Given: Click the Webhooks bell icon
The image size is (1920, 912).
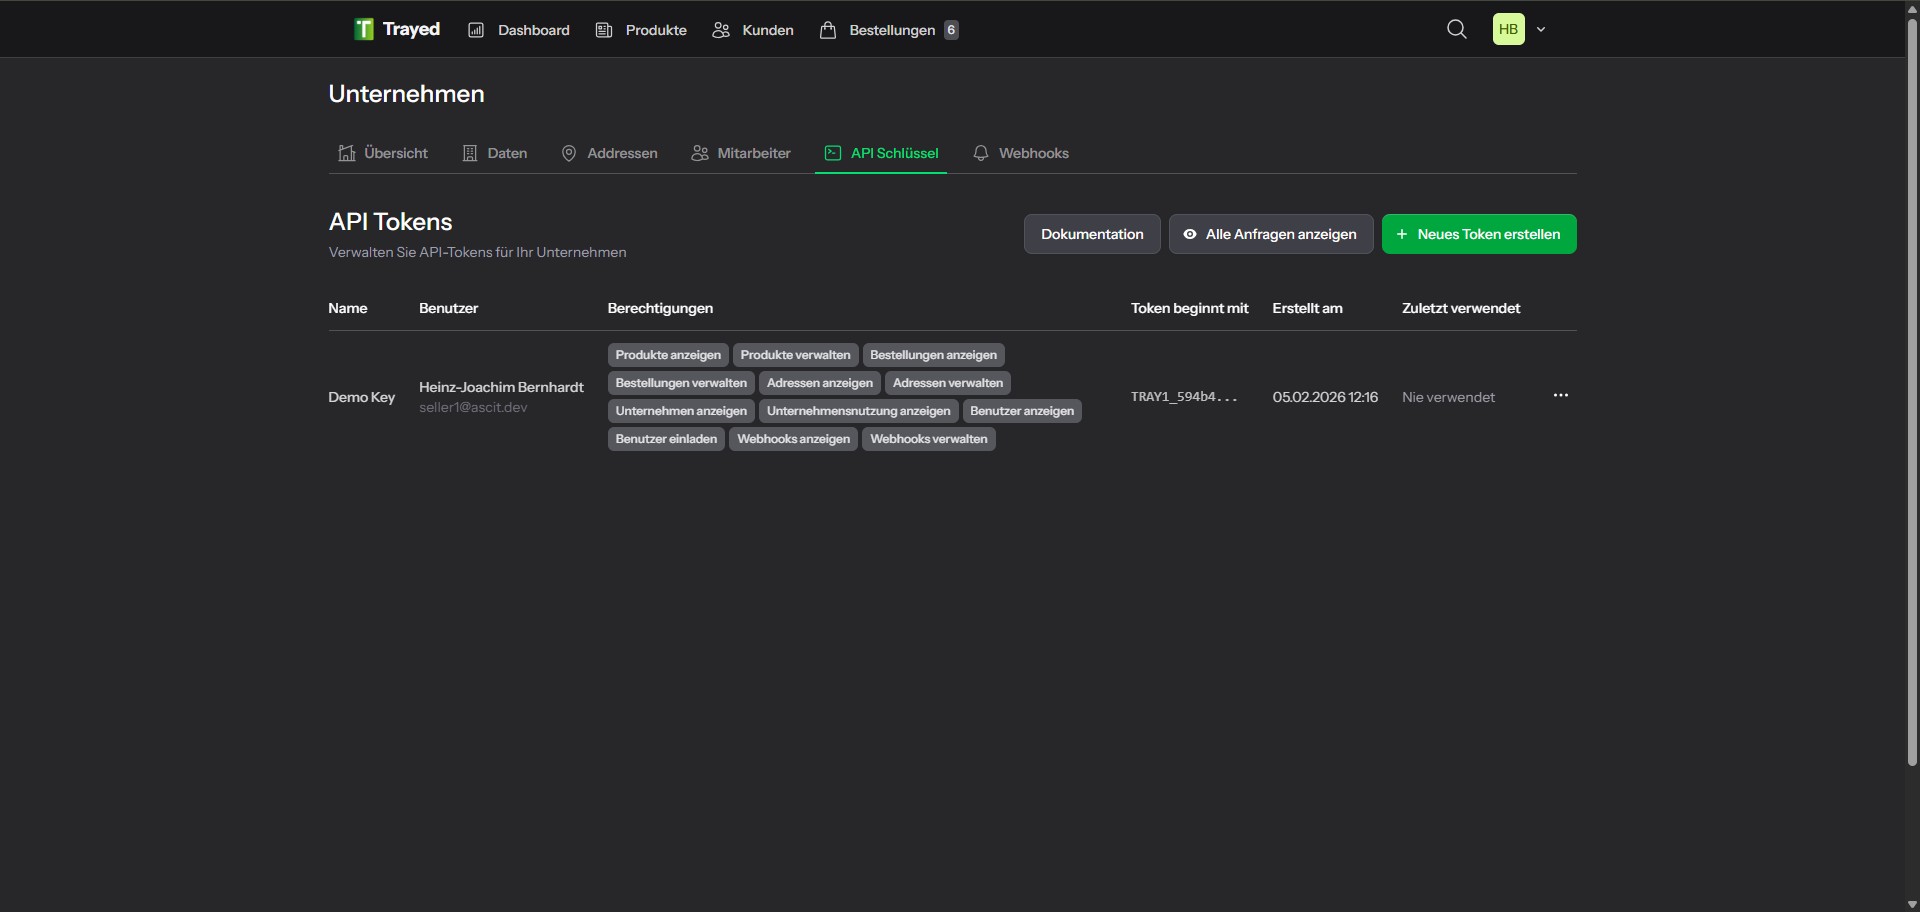Looking at the screenshot, I should [982, 153].
